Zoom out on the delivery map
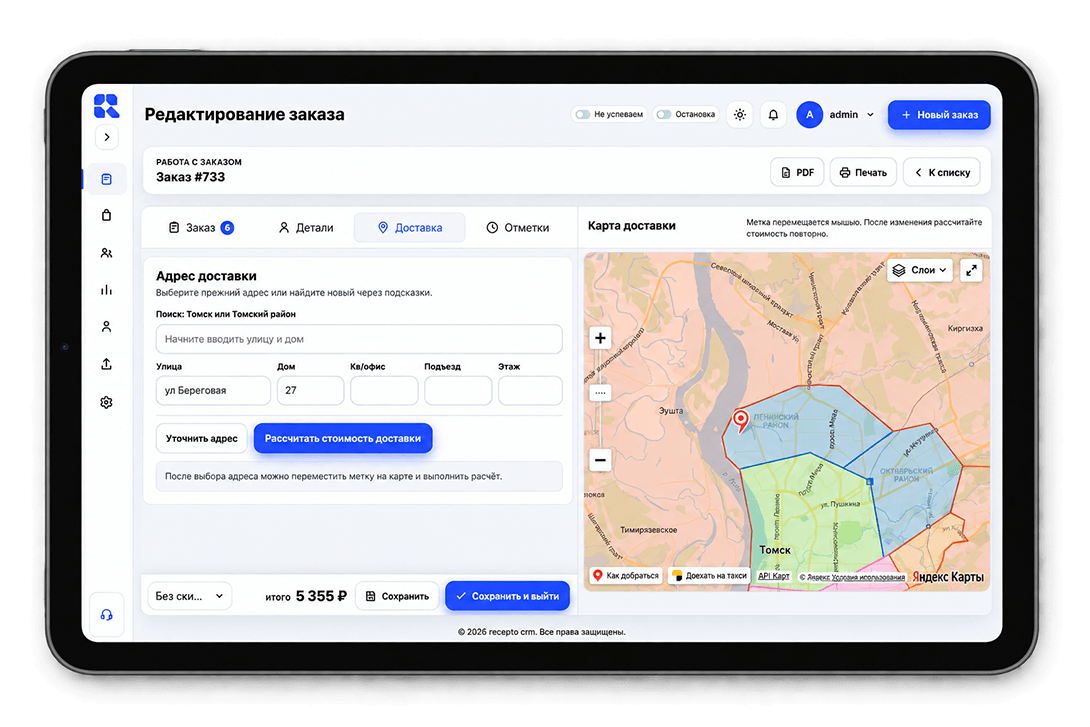Screen dimensions: 1090x727 600,459
